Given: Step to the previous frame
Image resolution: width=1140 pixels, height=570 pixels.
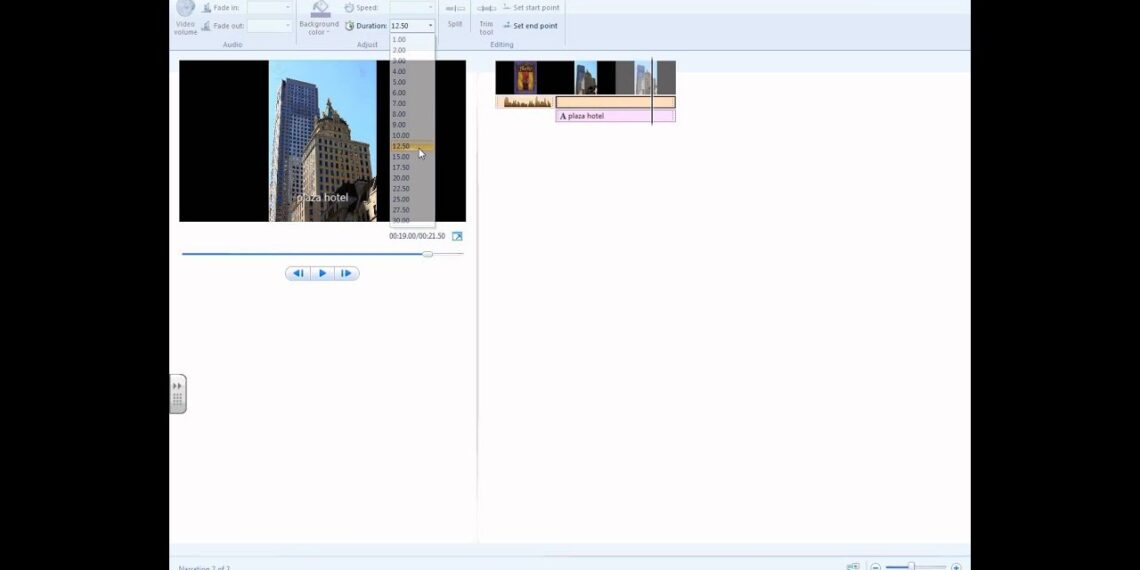Looking at the screenshot, I should click(x=298, y=273).
